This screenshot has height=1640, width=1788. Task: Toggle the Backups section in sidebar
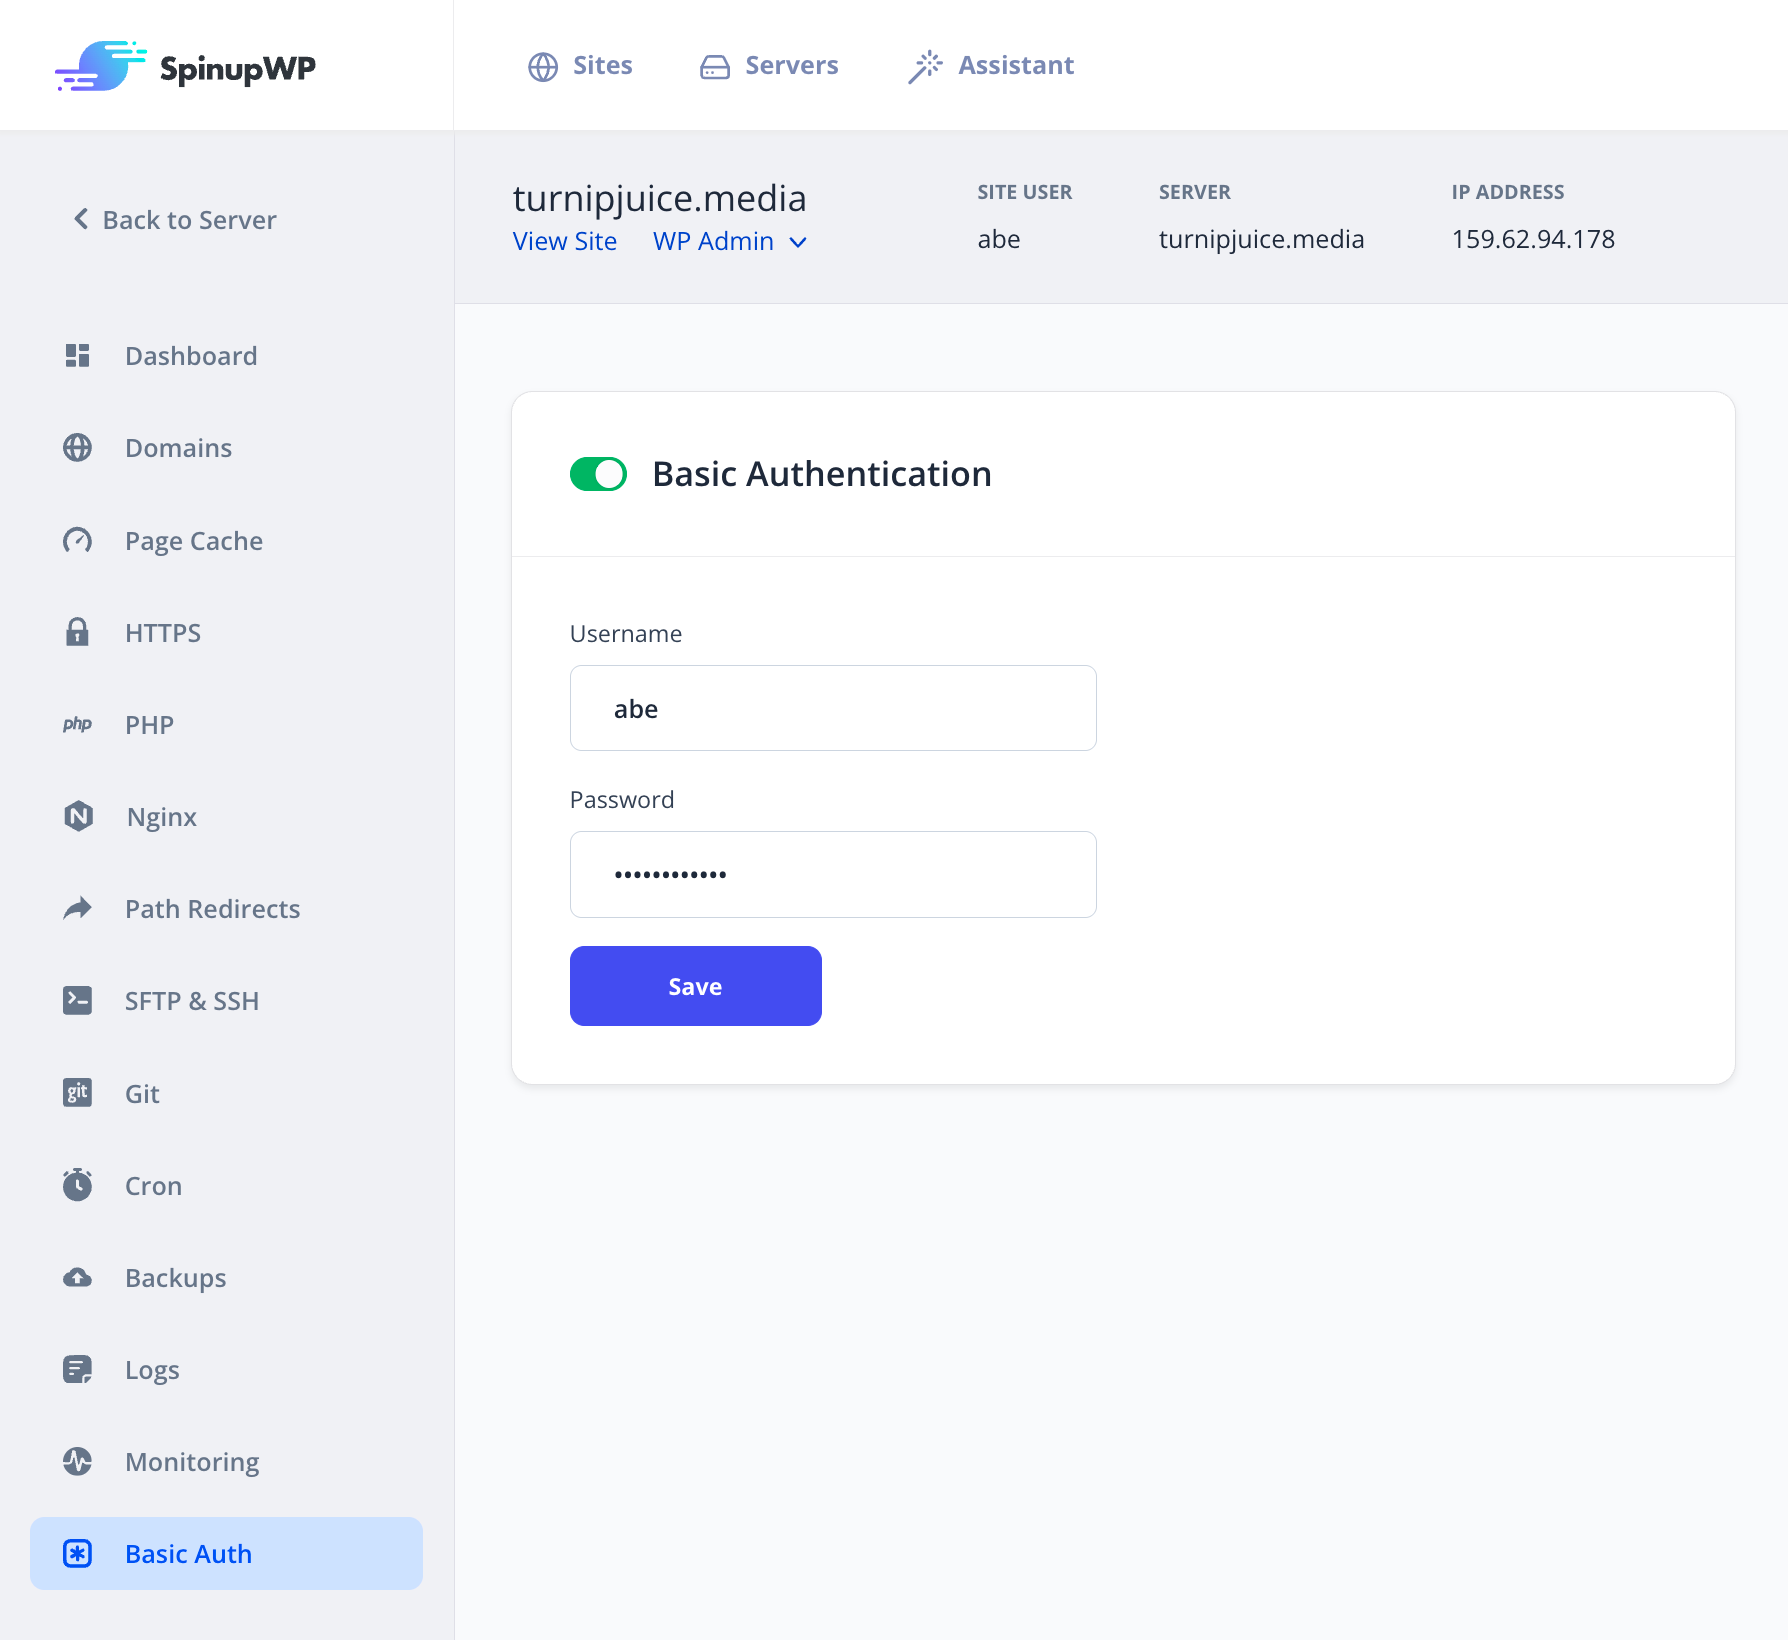pyautogui.click(x=175, y=1278)
